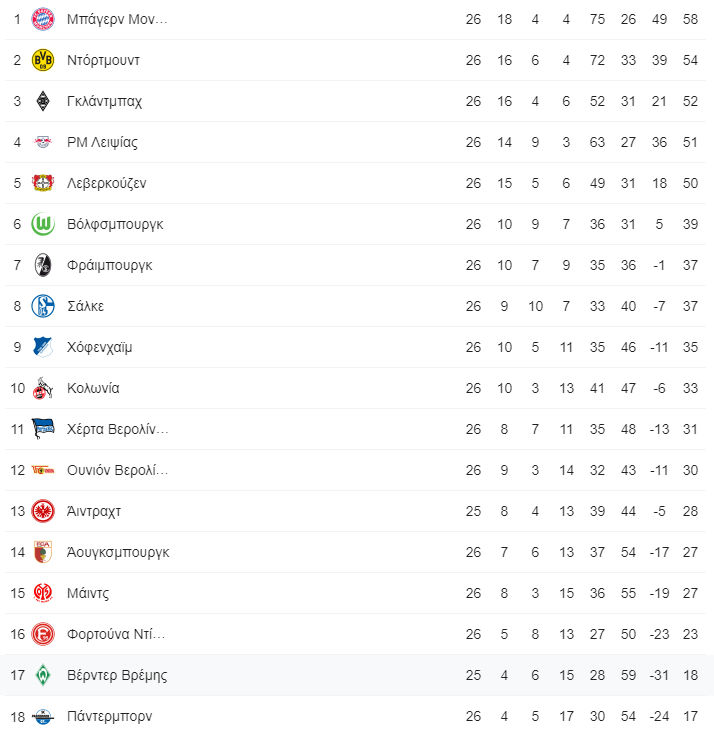
Task: Open the Άουγκσμπουργκ team link
Action: tap(118, 553)
